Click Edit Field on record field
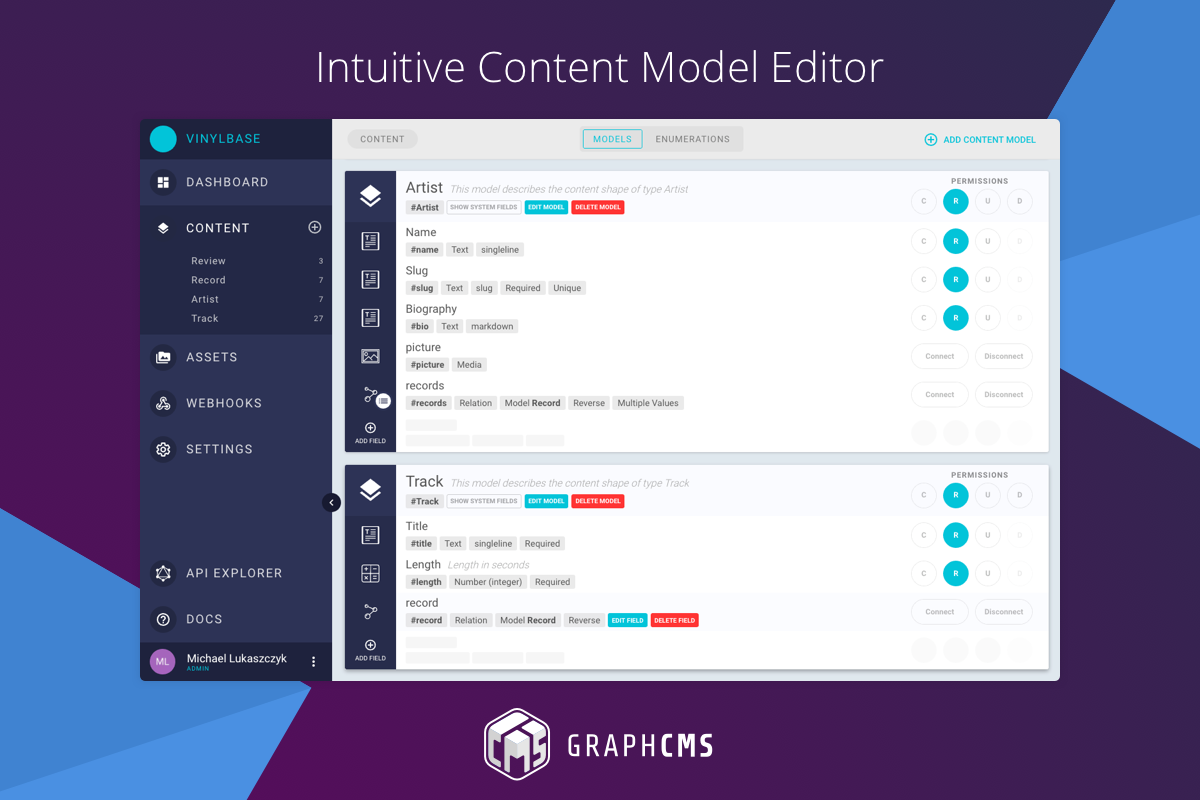The width and height of the screenshot is (1200, 800). point(627,620)
